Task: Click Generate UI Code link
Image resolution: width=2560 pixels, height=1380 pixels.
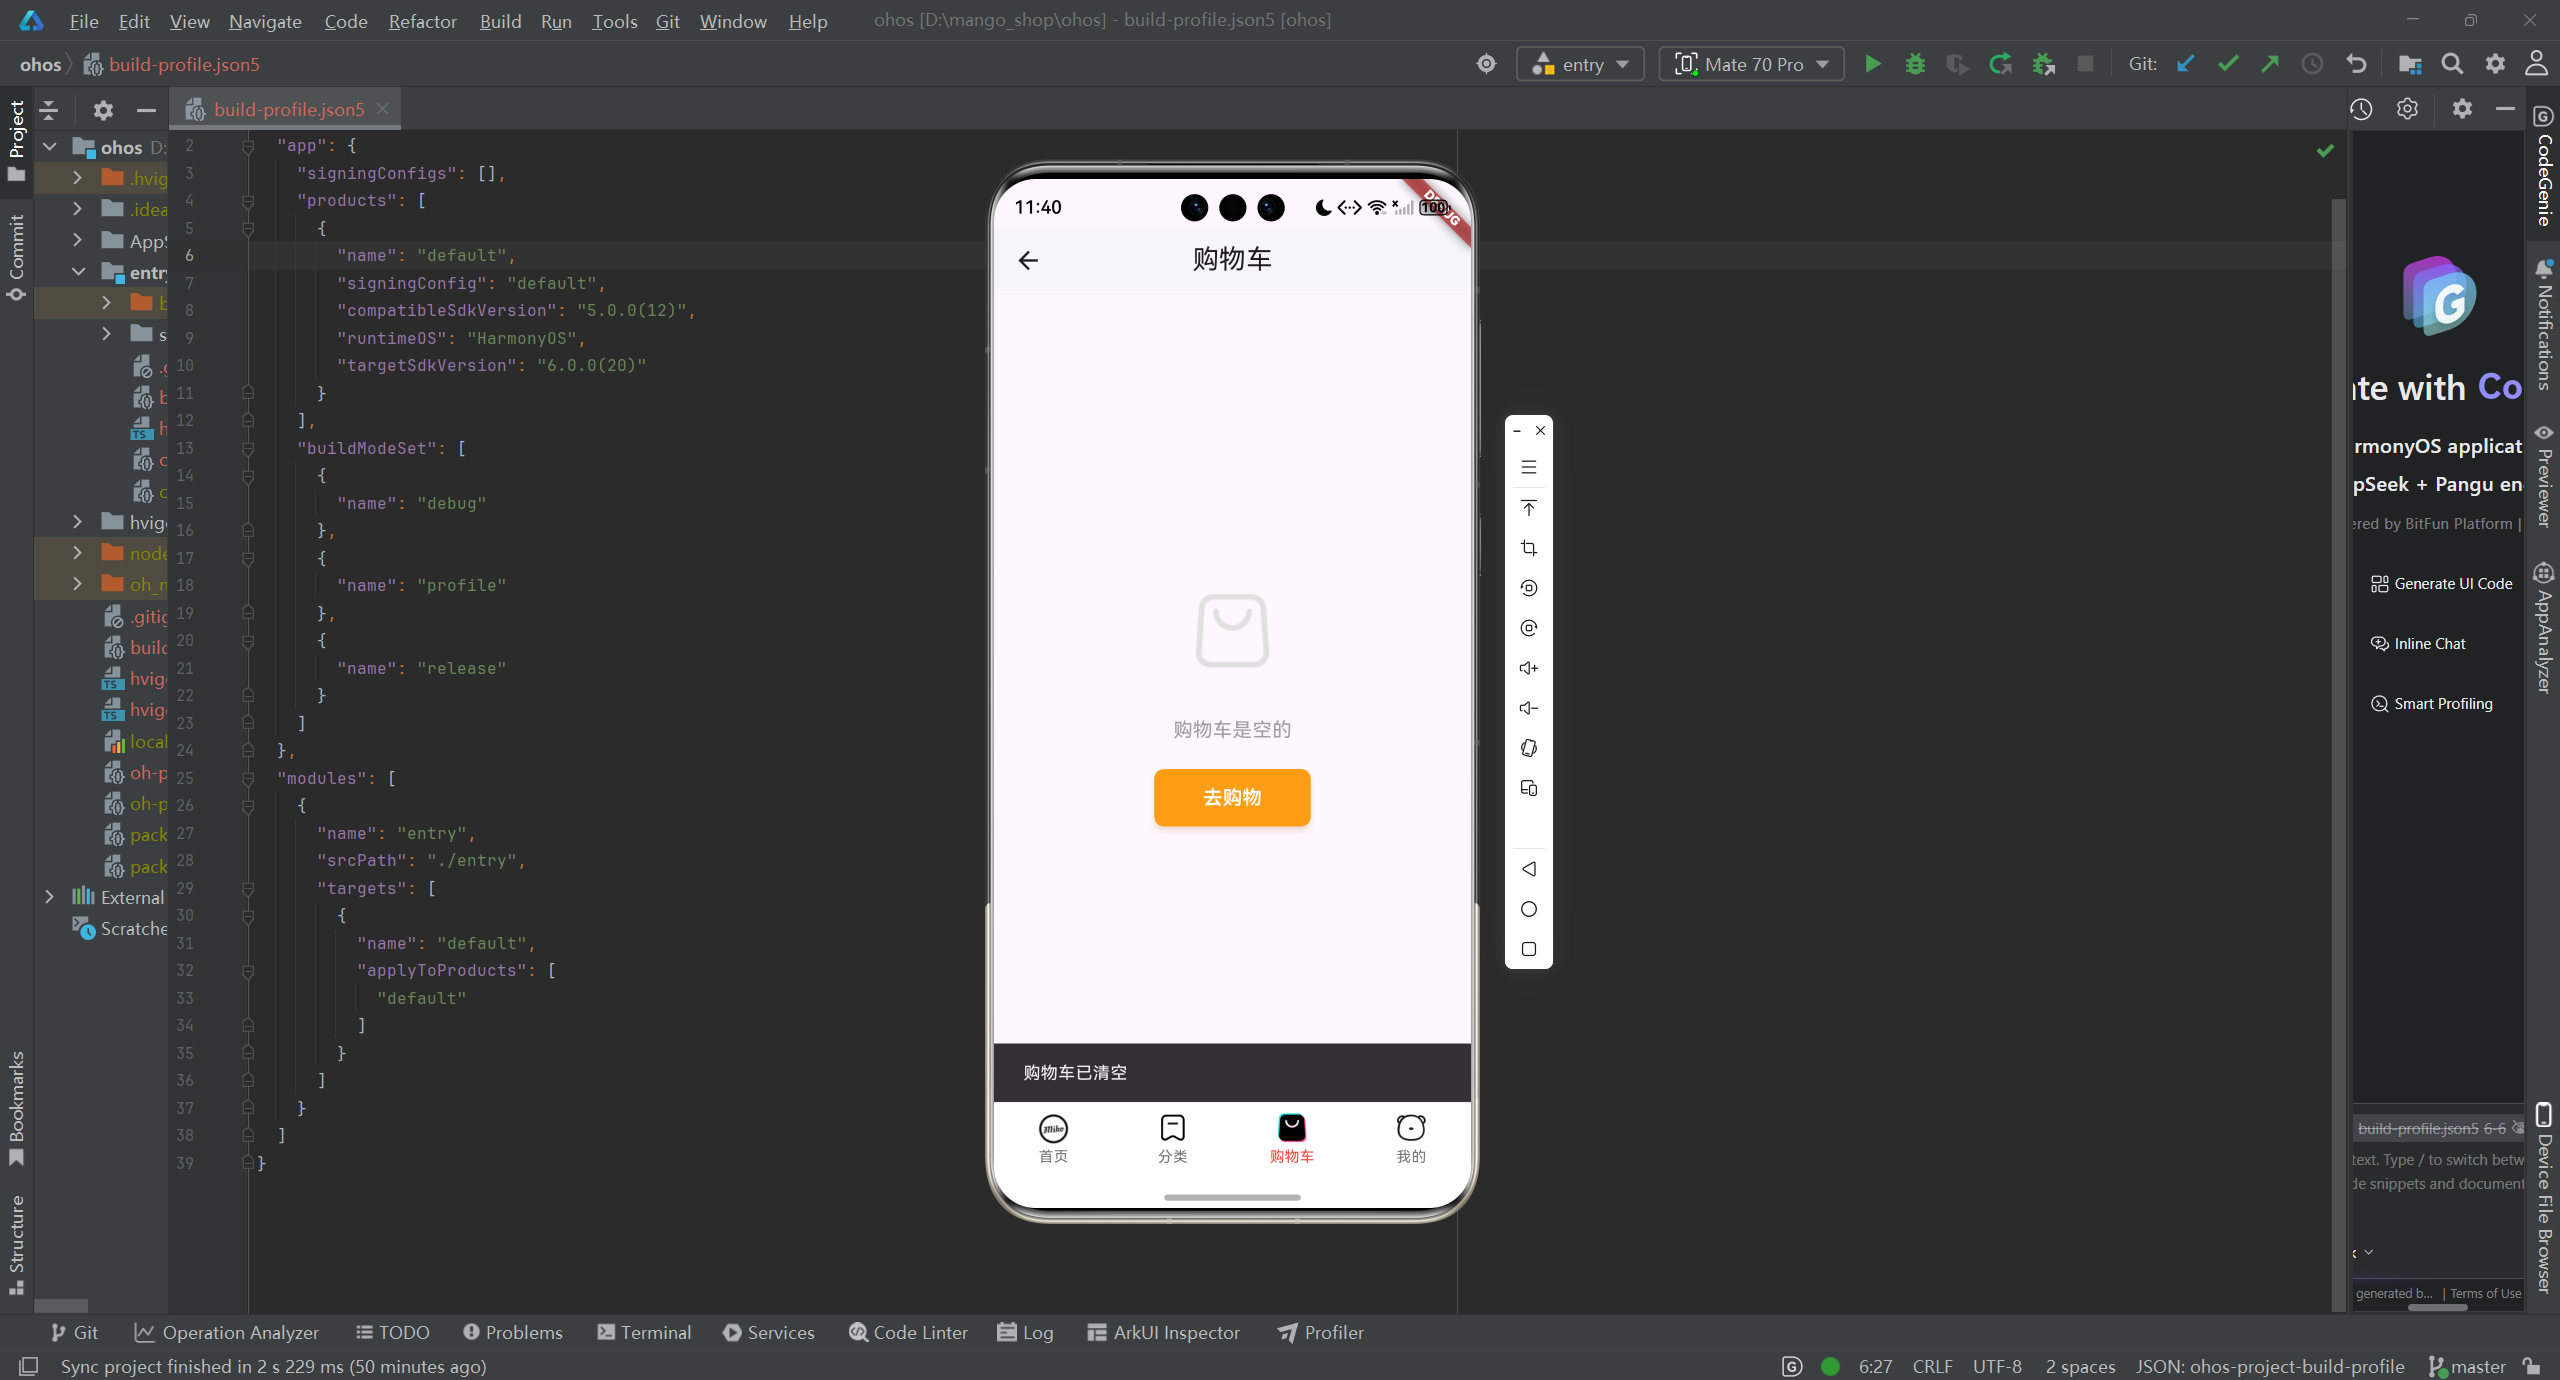Action: (x=2441, y=584)
